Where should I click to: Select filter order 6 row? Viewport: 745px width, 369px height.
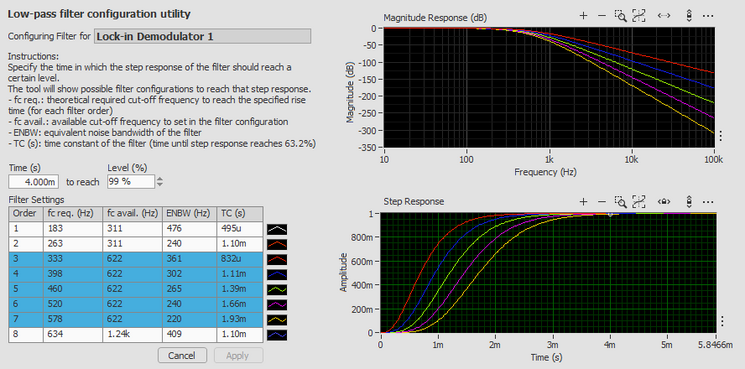tap(136, 304)
